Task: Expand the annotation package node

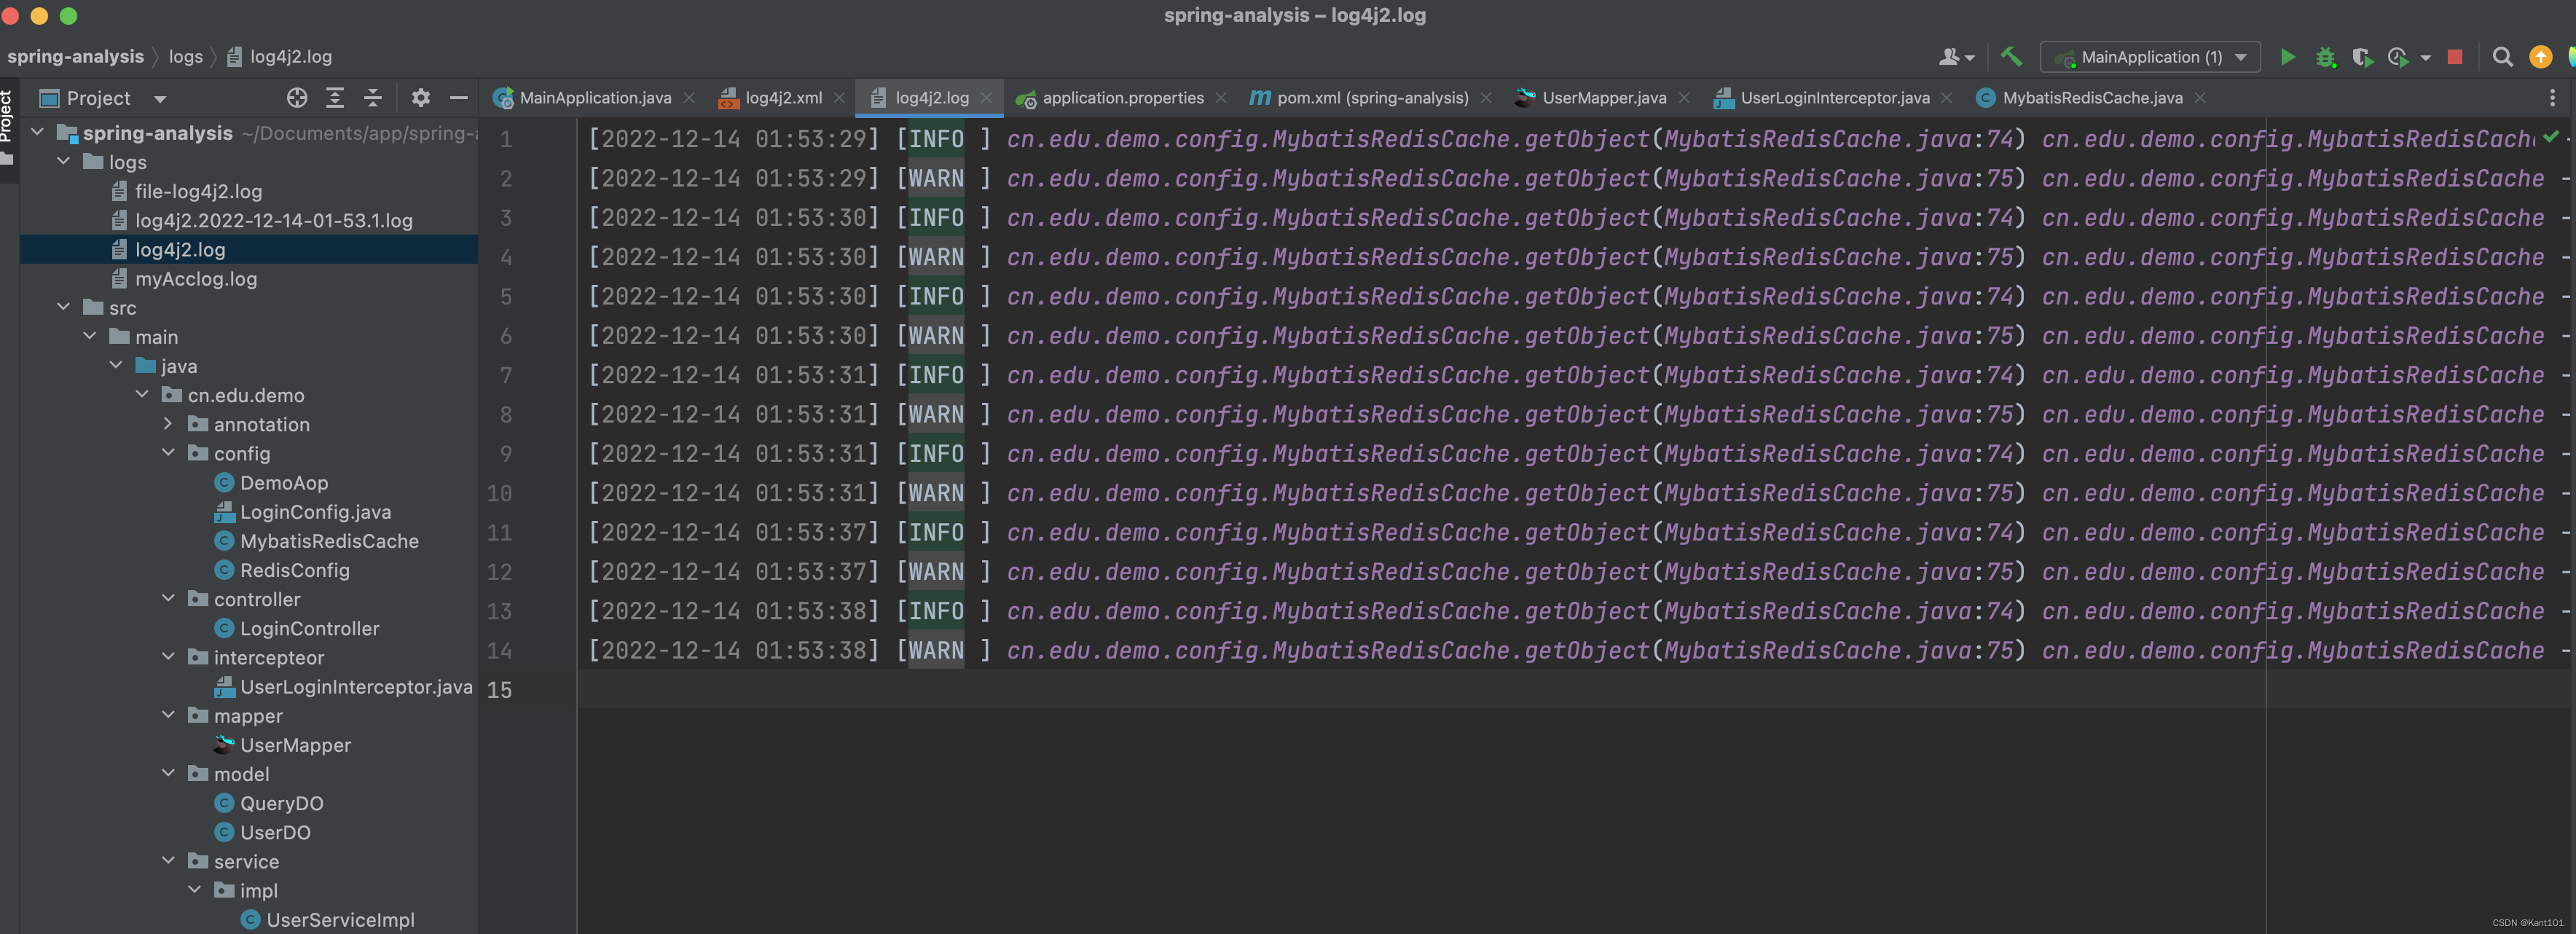Action: (x=169, y=424)
